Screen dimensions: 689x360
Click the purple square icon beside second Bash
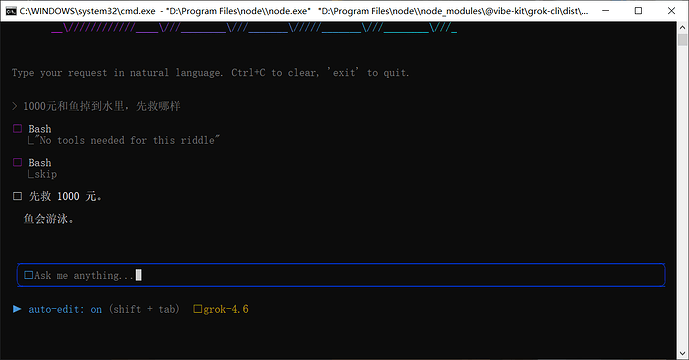[18, 162]
